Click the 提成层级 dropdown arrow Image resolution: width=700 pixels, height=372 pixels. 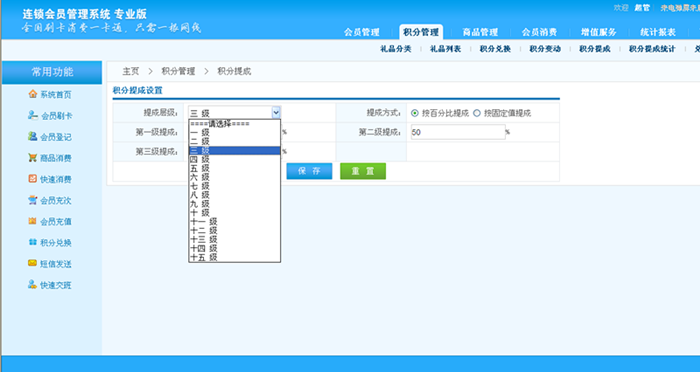point(276,113)
